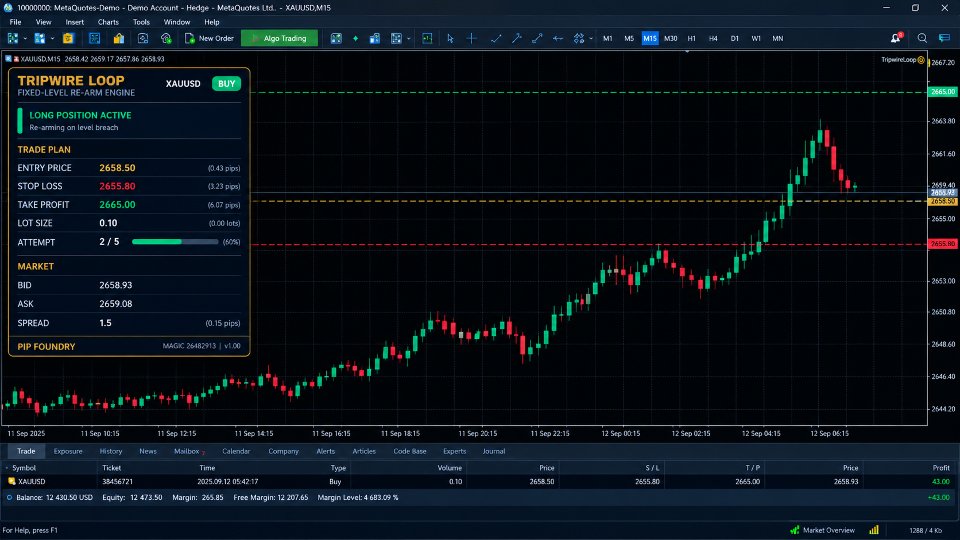The width and height of the screenshot is (960, 540).
Task: Open a new chart via toolbar icon
Action: tap(12, 38)
